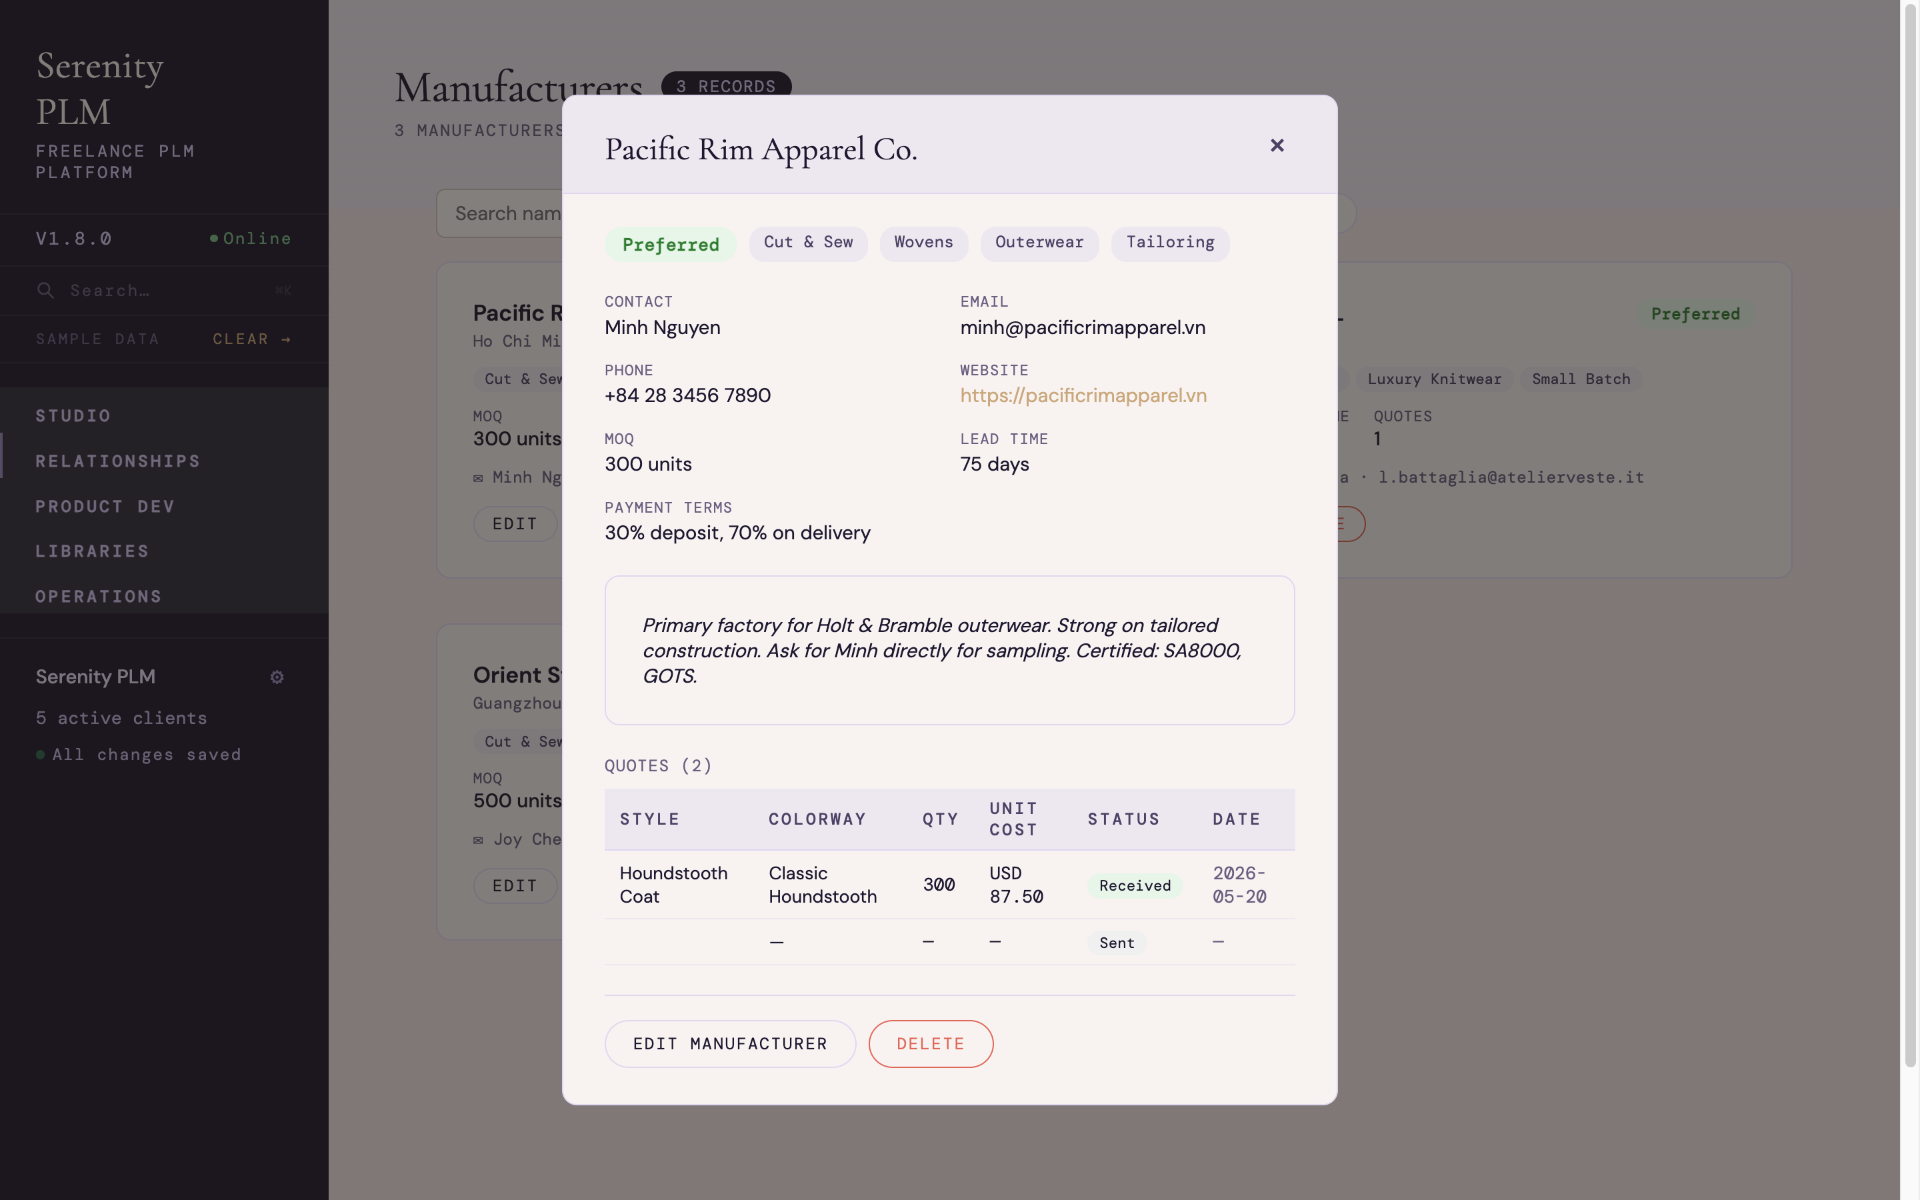Click the Small Batch tag on background card

(x=1581, y=379)
